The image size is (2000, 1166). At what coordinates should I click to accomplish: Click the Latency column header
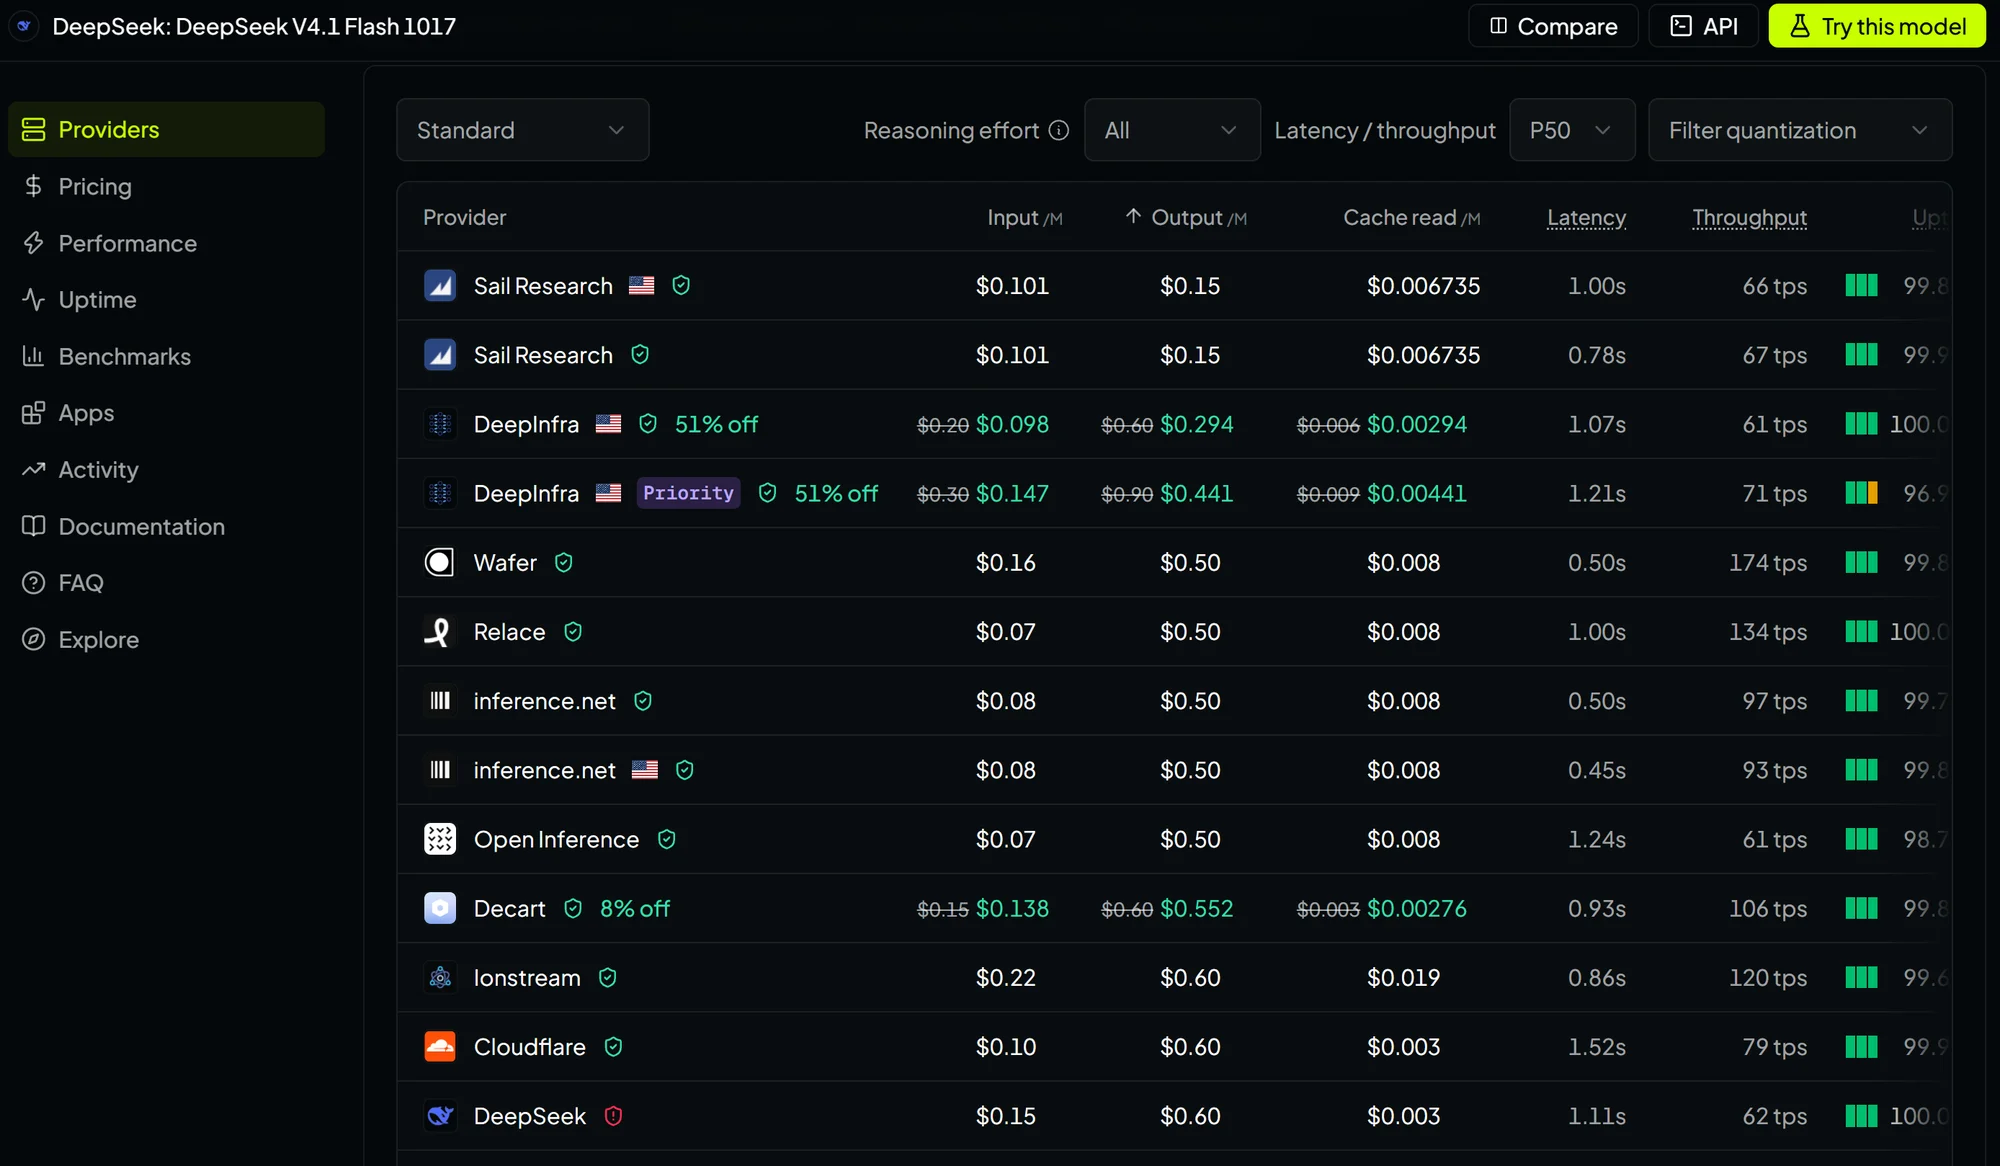(1586, 217)
